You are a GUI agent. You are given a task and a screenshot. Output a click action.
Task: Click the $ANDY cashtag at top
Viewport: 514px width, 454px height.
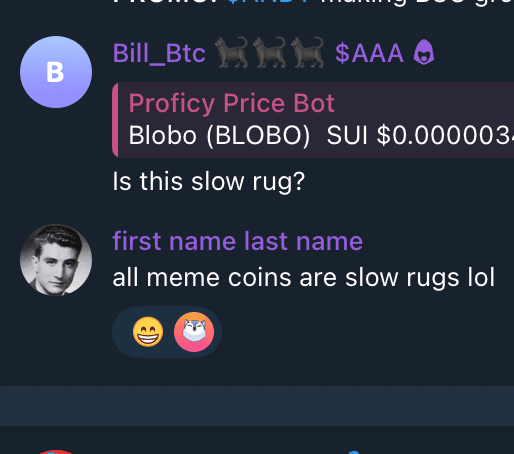(272, 2)
